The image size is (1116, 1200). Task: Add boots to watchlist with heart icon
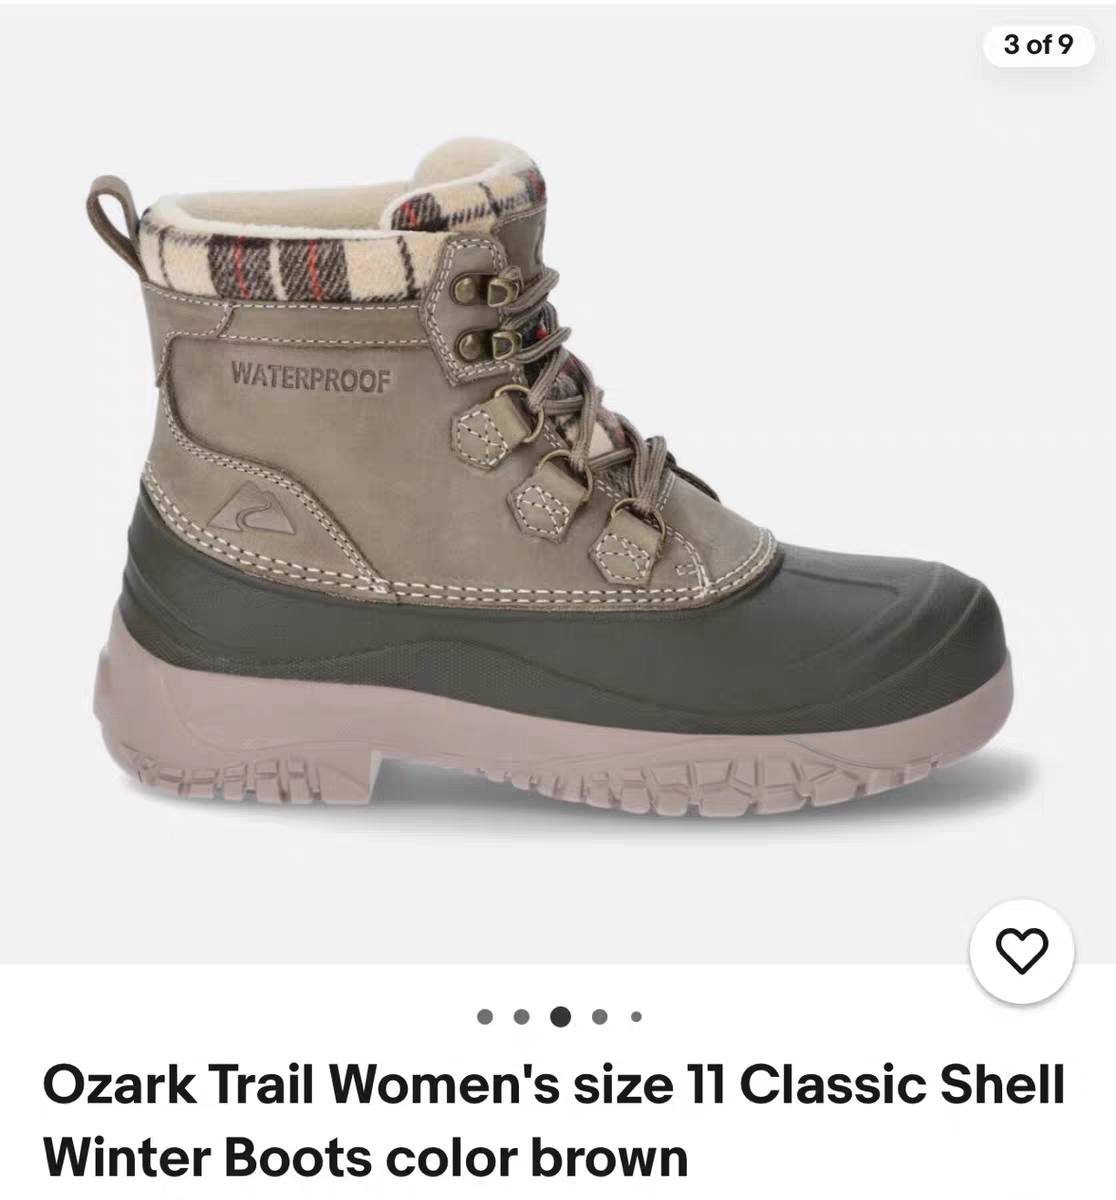[1021, 951]
